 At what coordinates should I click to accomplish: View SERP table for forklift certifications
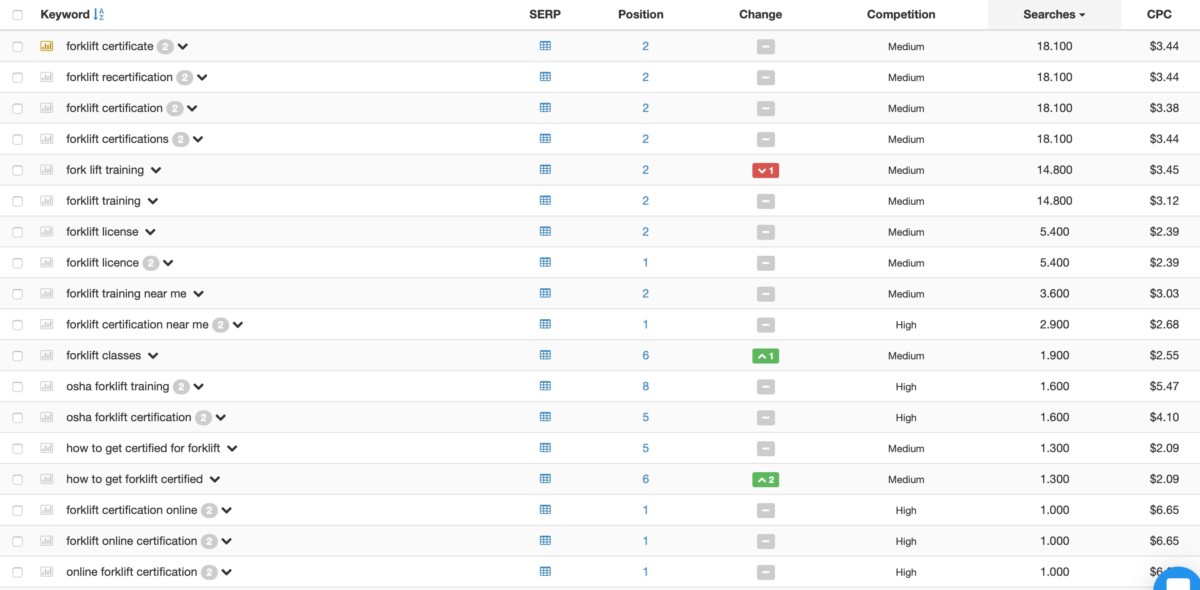click(x=545, y=139)
